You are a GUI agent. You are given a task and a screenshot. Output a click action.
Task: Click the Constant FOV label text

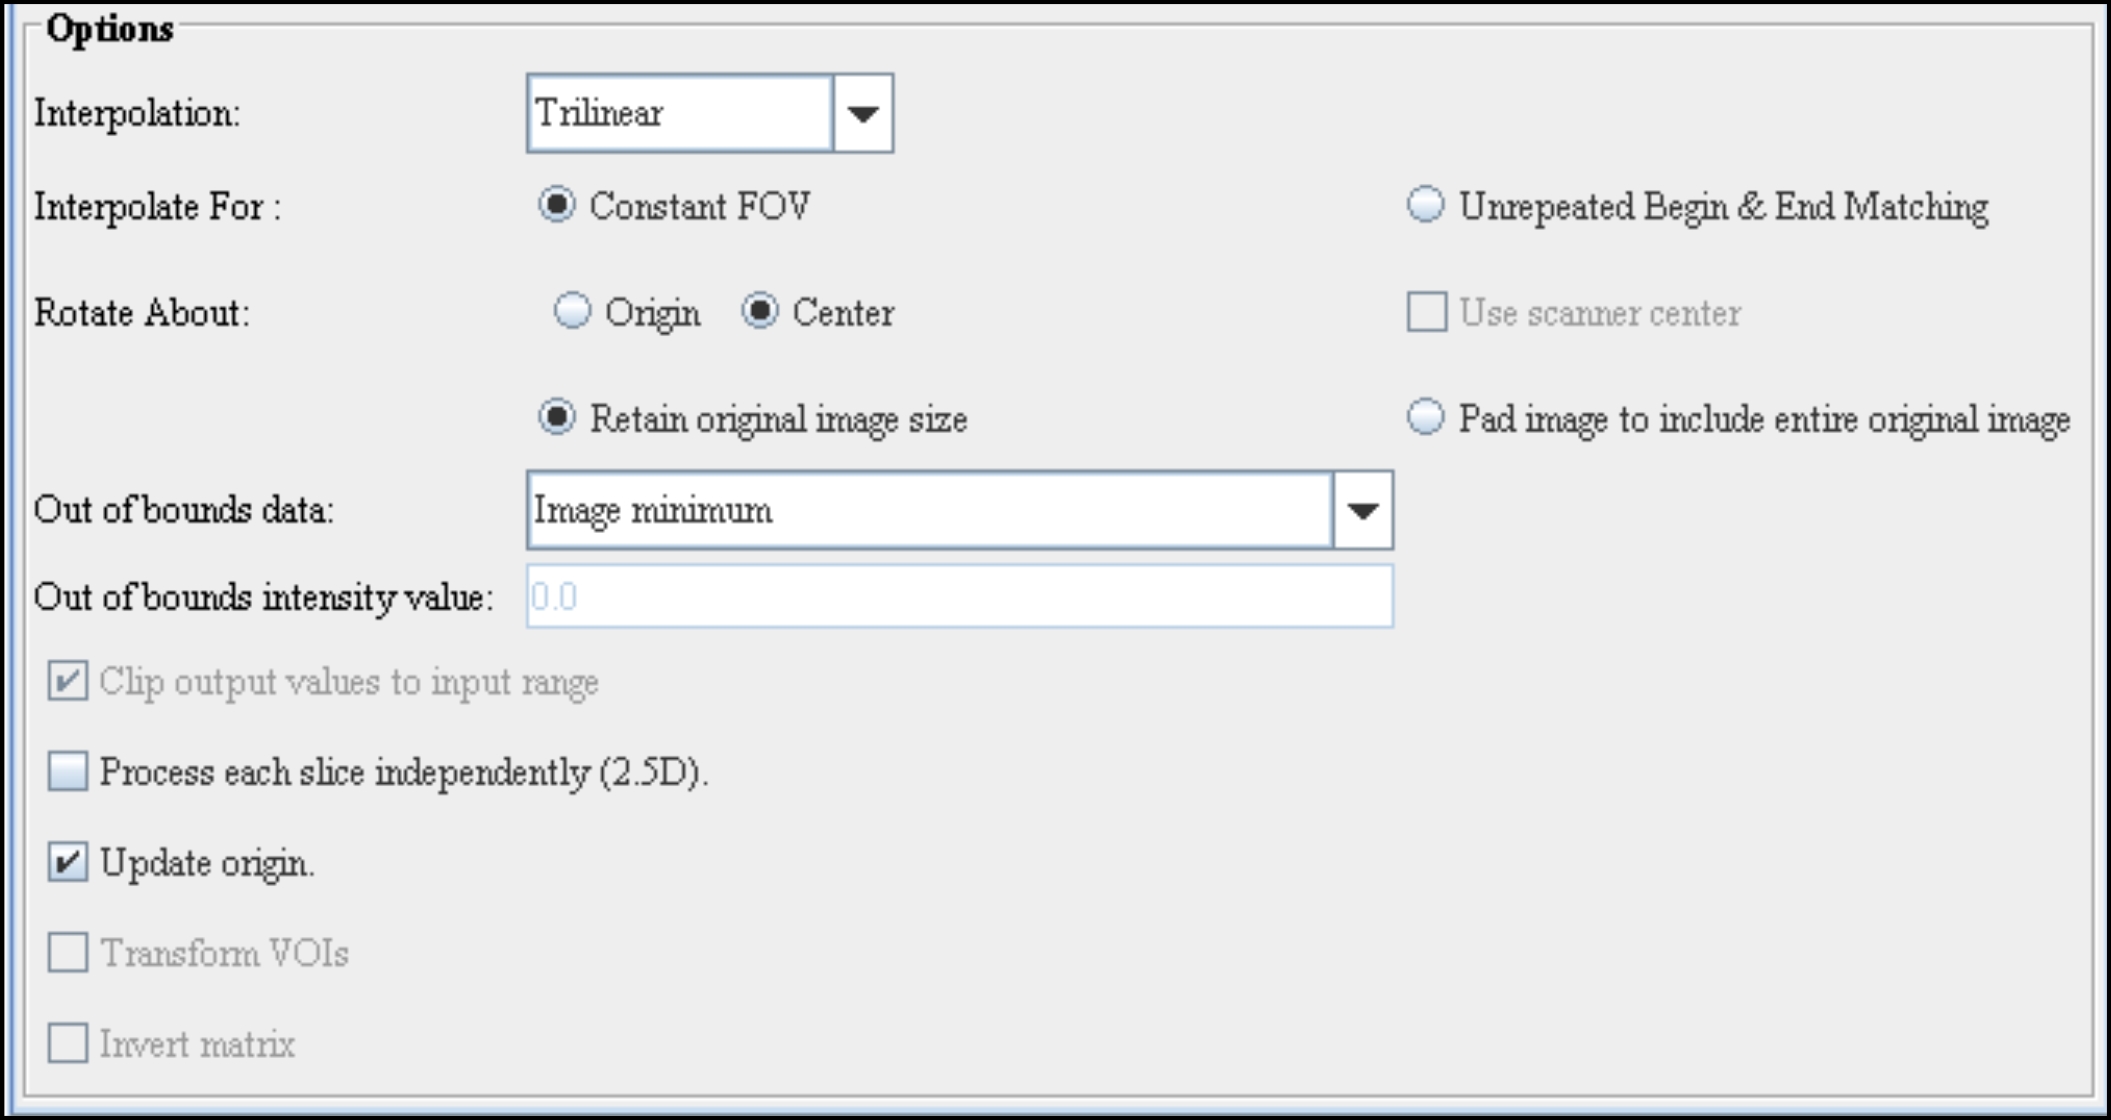[x=700, y=207]
